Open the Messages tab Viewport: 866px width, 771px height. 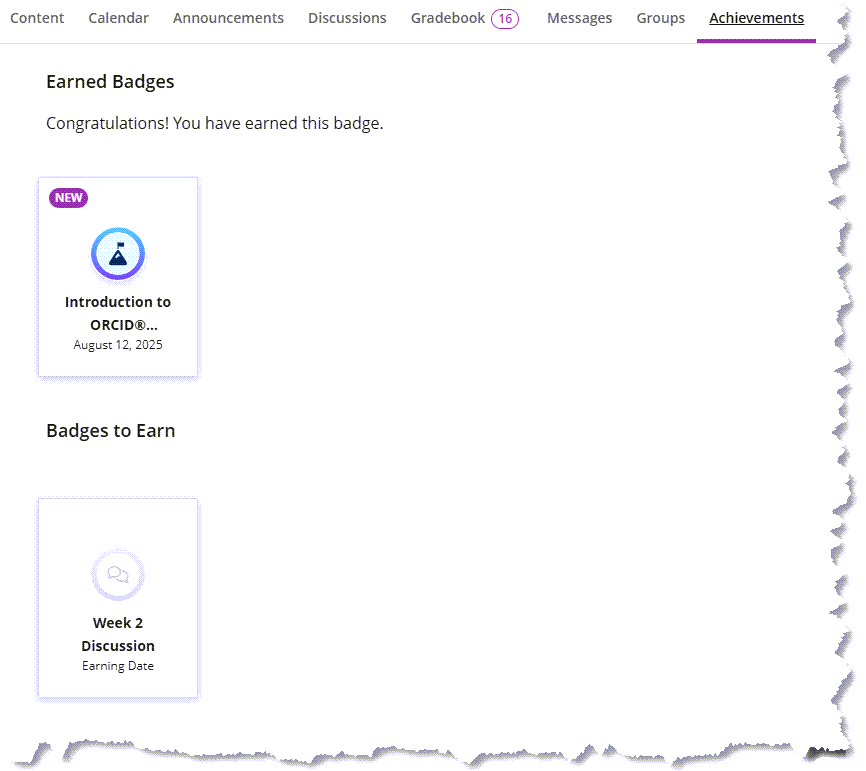[x=579, y=18]
